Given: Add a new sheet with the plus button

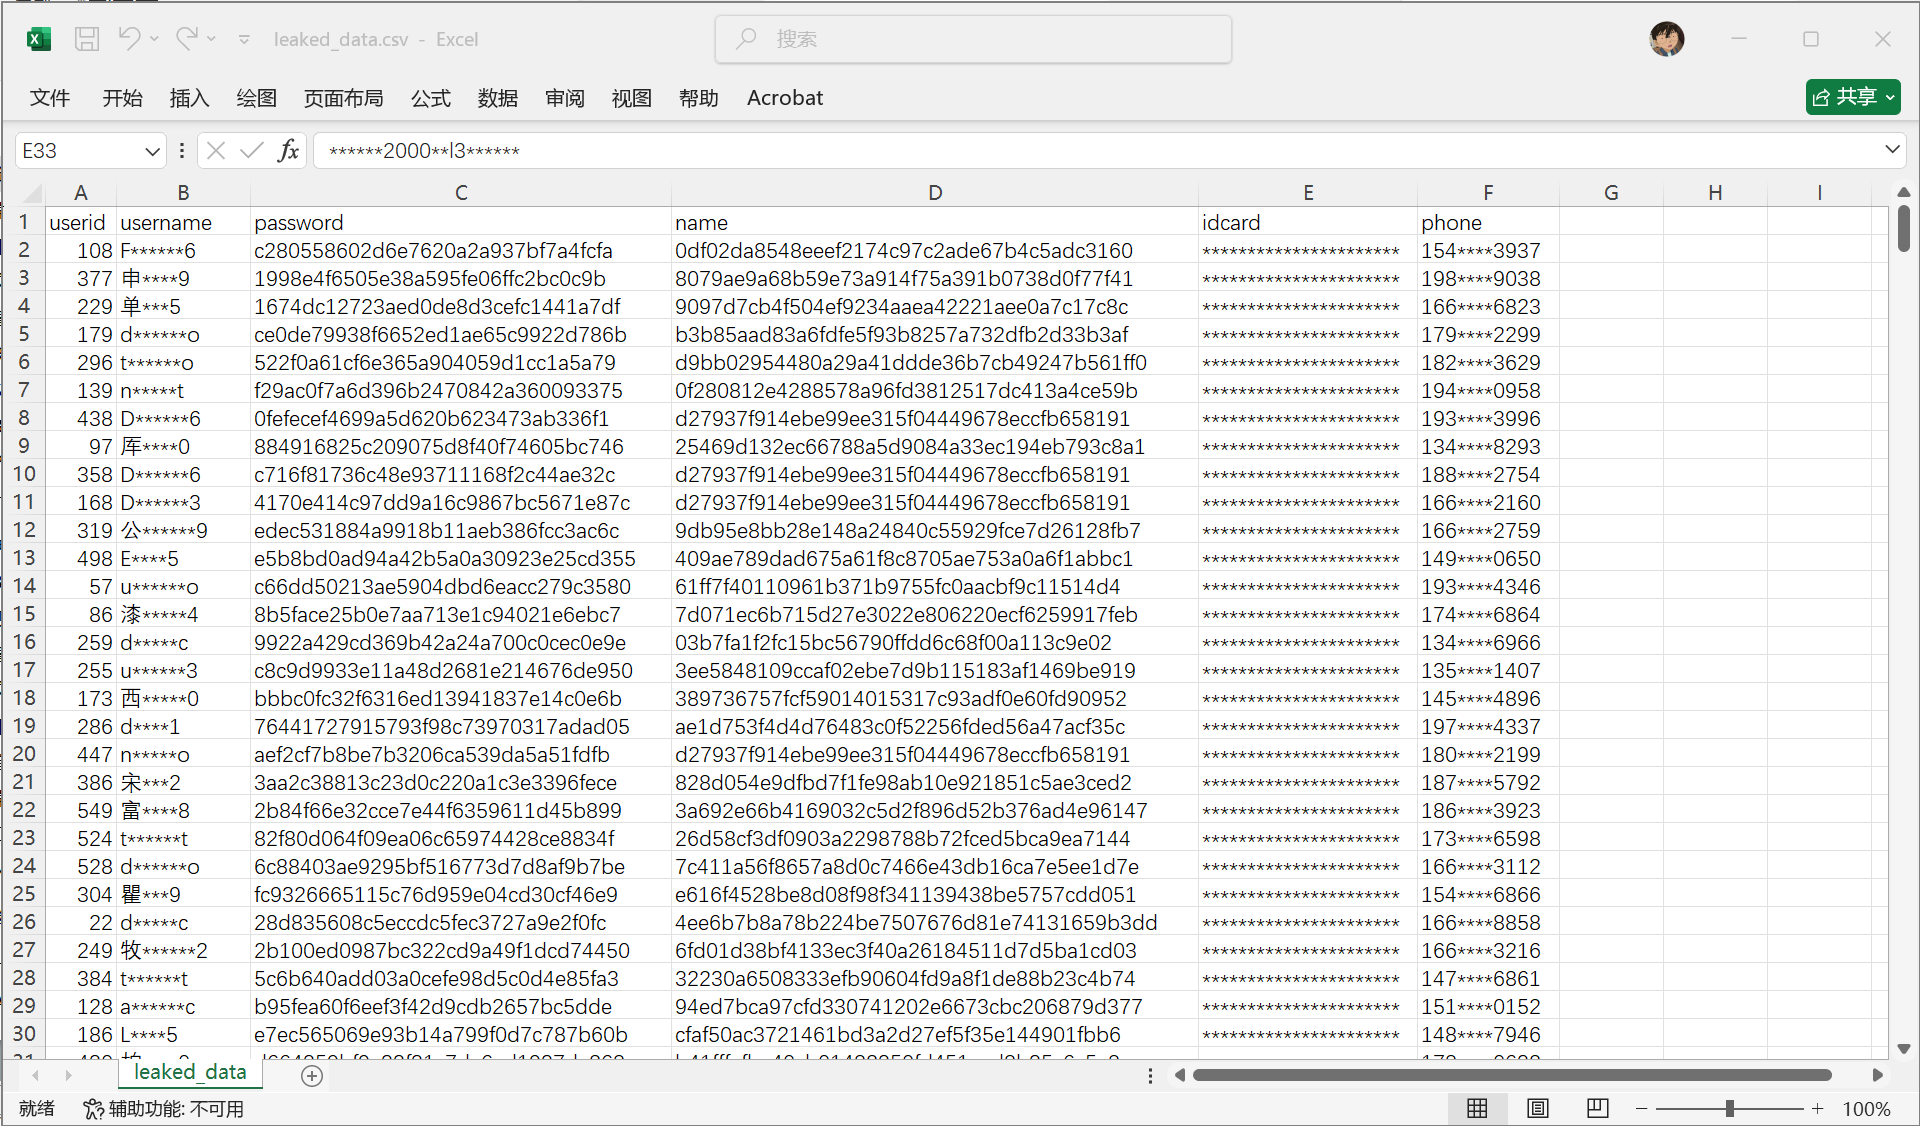Looking at the screenshot, I should pyautogui.click(x=311, y=1076).
